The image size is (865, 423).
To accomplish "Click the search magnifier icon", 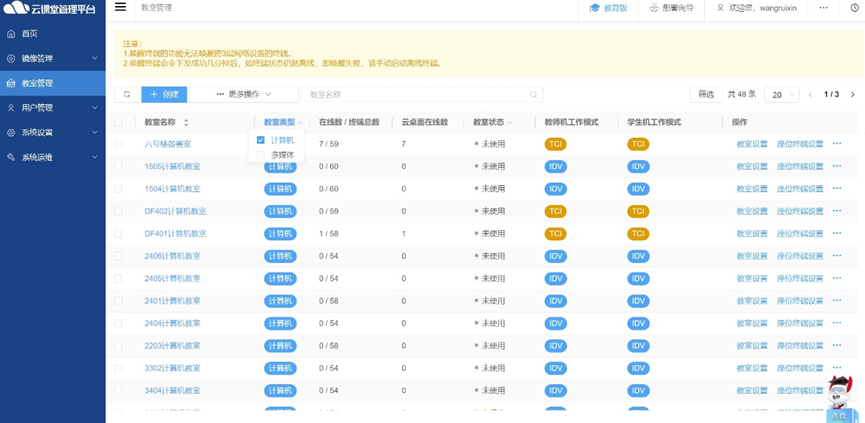I will click(x=534, y=95).
